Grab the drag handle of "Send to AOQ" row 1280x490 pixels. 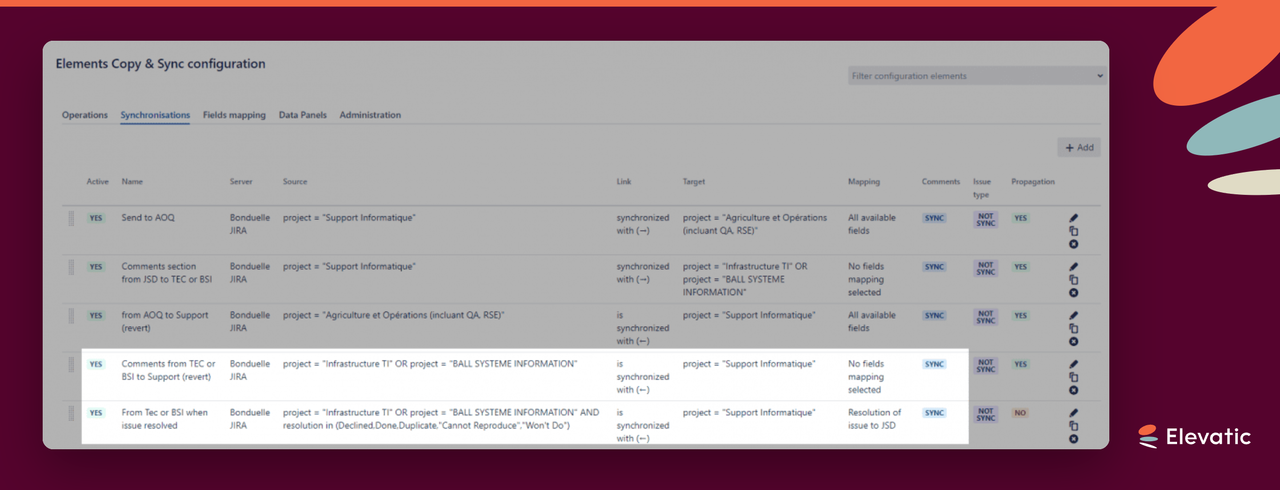[x=71, y=218]
